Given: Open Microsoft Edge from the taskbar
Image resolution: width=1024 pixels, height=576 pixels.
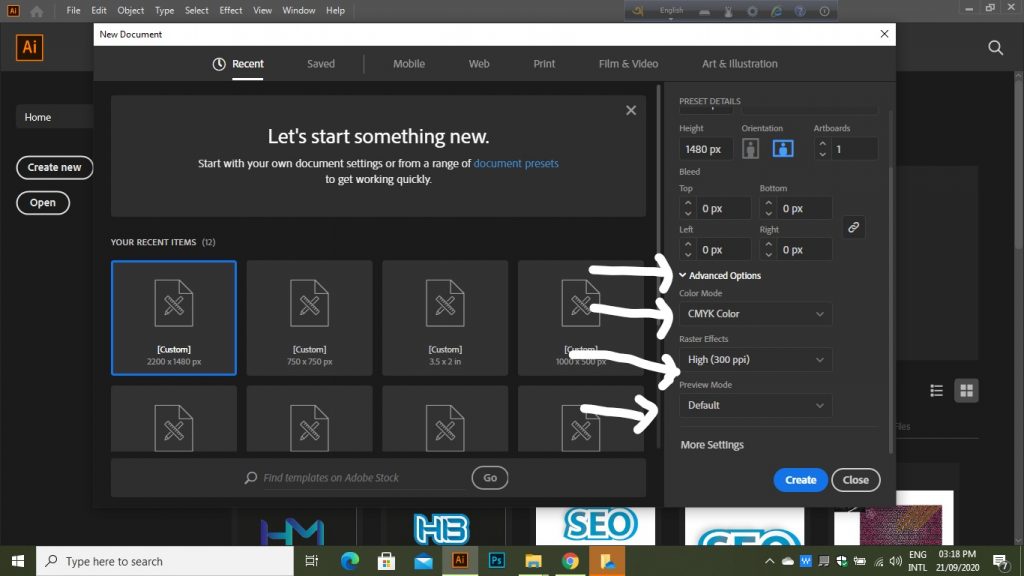Looking at the screenshot, I should pos(350,561).
